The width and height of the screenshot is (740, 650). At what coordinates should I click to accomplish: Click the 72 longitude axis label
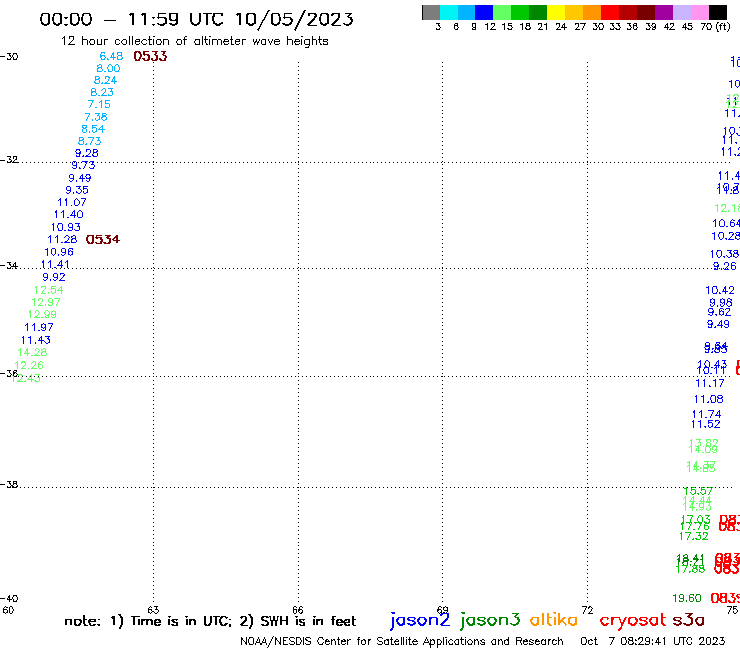(x=587, y=610)
